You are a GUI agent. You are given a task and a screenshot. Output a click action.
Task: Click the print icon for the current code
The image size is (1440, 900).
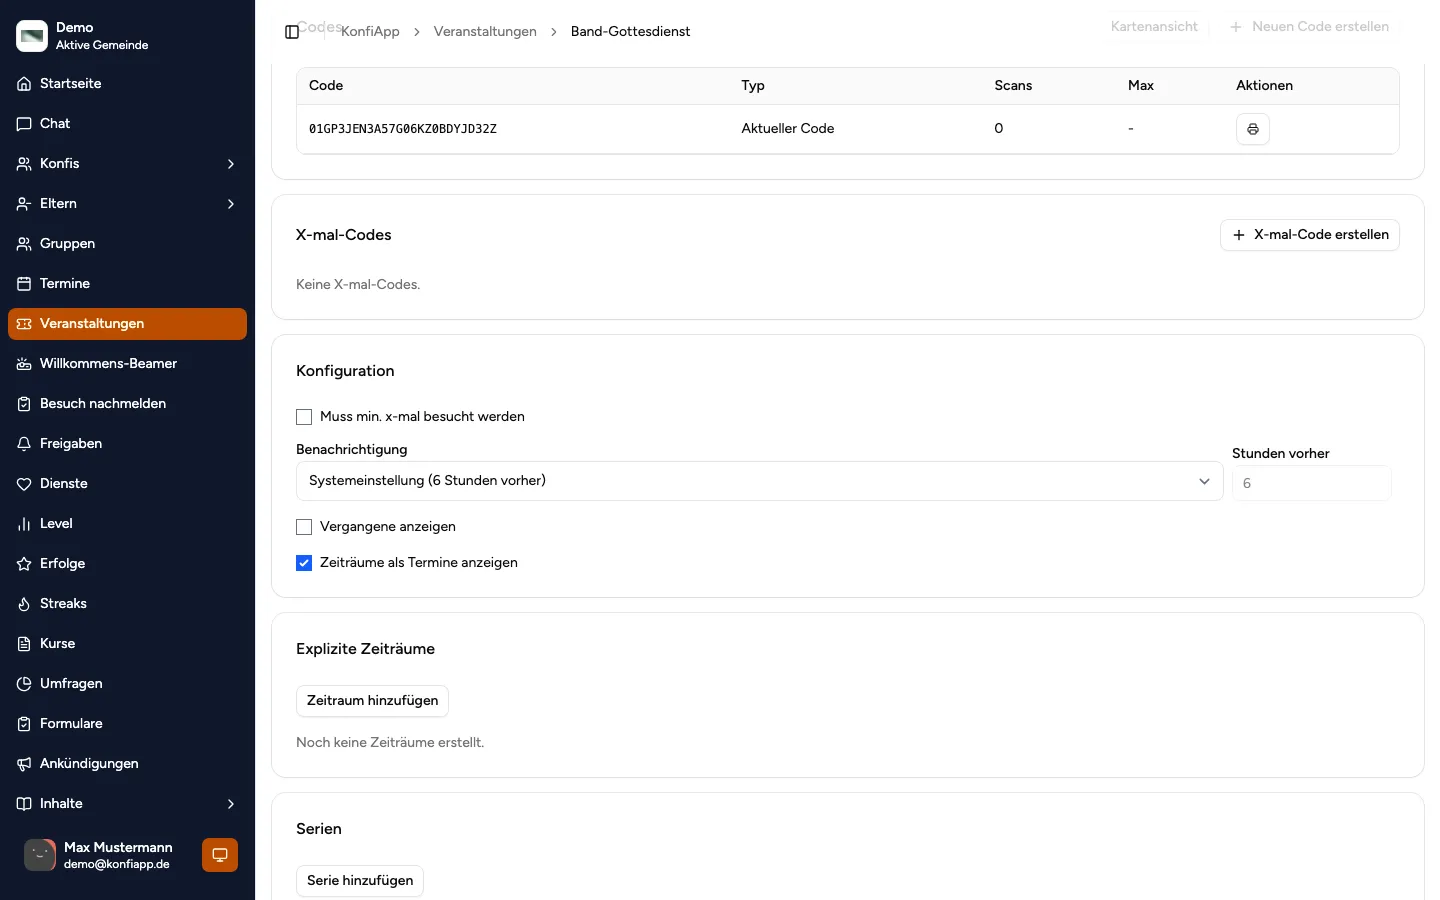pyautogui.click(x=1252, y=129)
